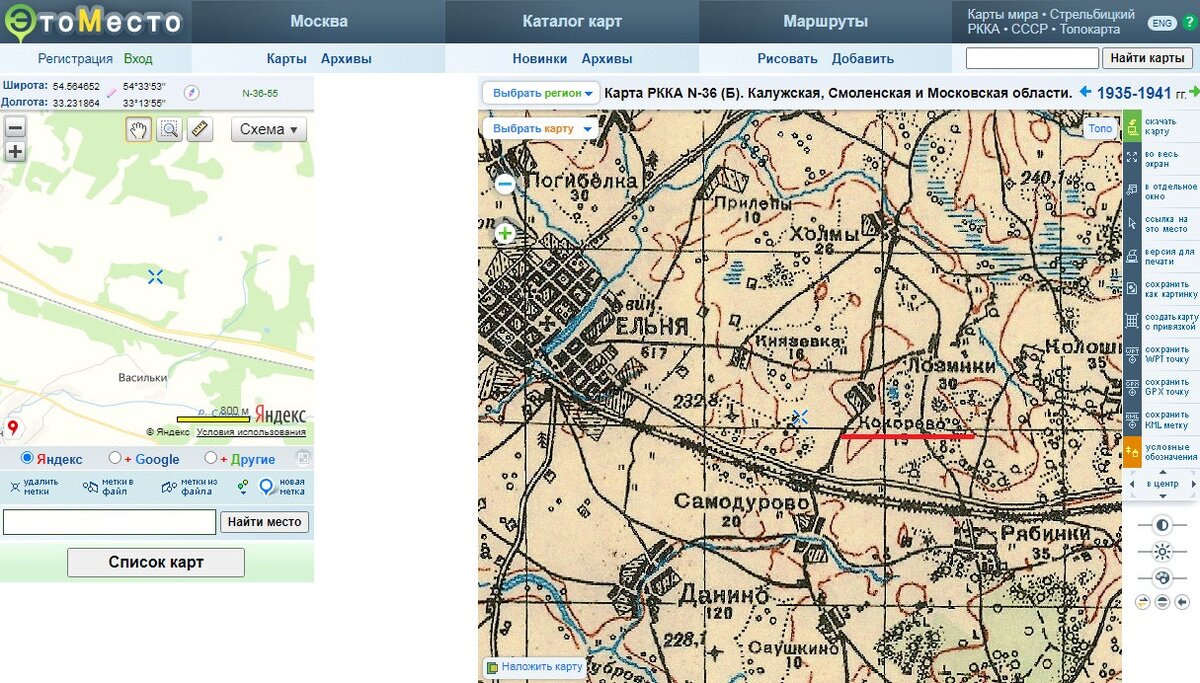Click the place search input field
Screen dimensions: 1200x683
click(x=109, y=522)
